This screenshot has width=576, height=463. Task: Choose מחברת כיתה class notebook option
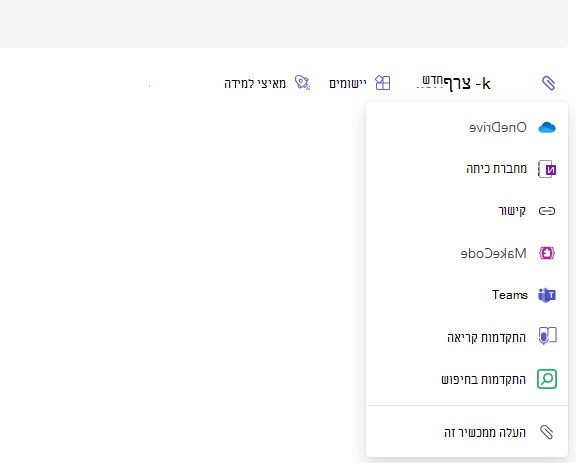pyautogui.click(x=467, y=169)
